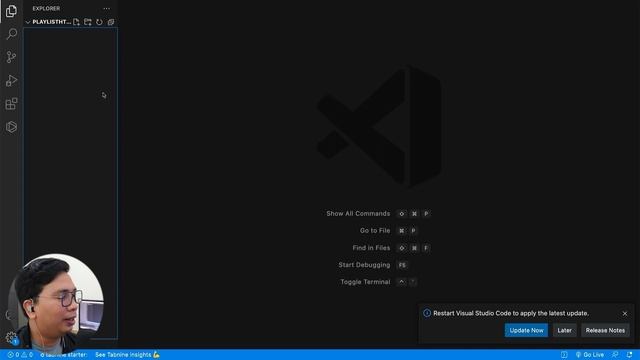
Task: Open See Tabnine Insights link
Action: point(127,355)
